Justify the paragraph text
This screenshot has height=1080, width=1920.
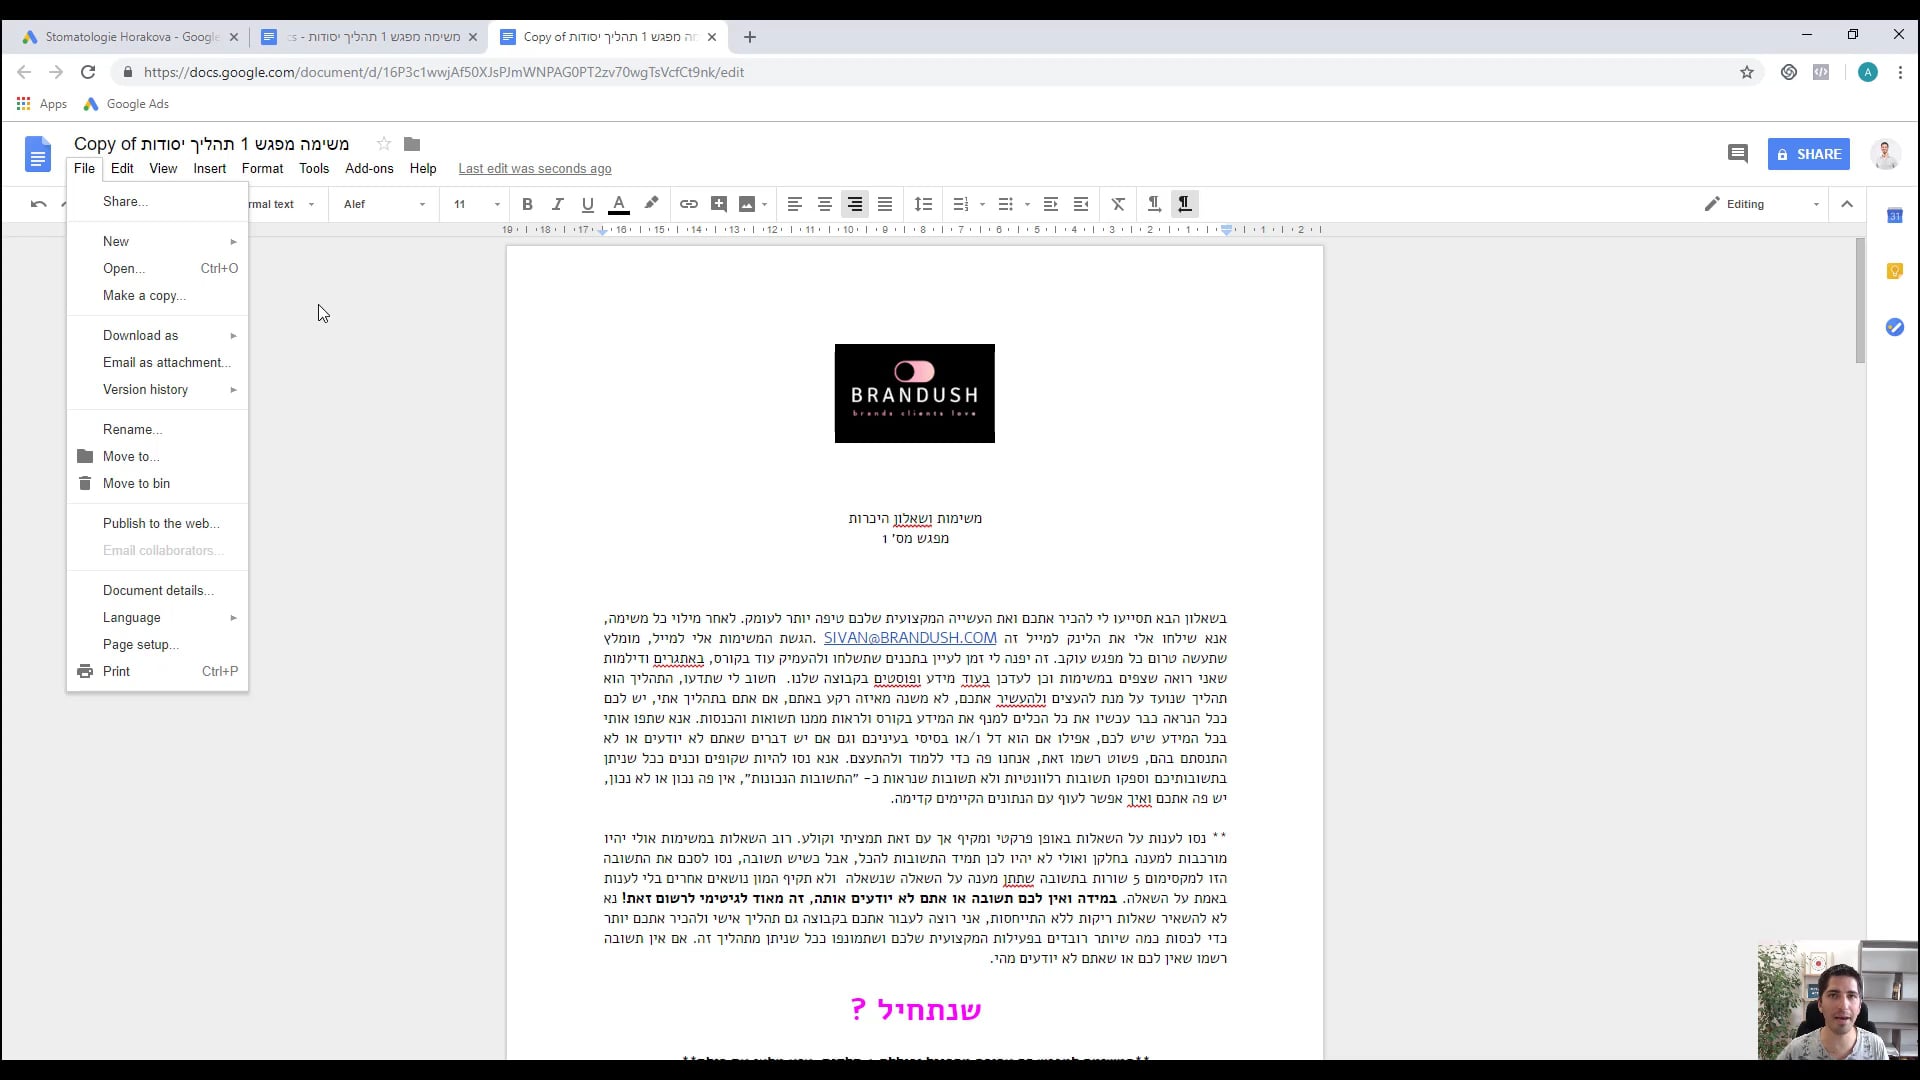tap(884, 204)
